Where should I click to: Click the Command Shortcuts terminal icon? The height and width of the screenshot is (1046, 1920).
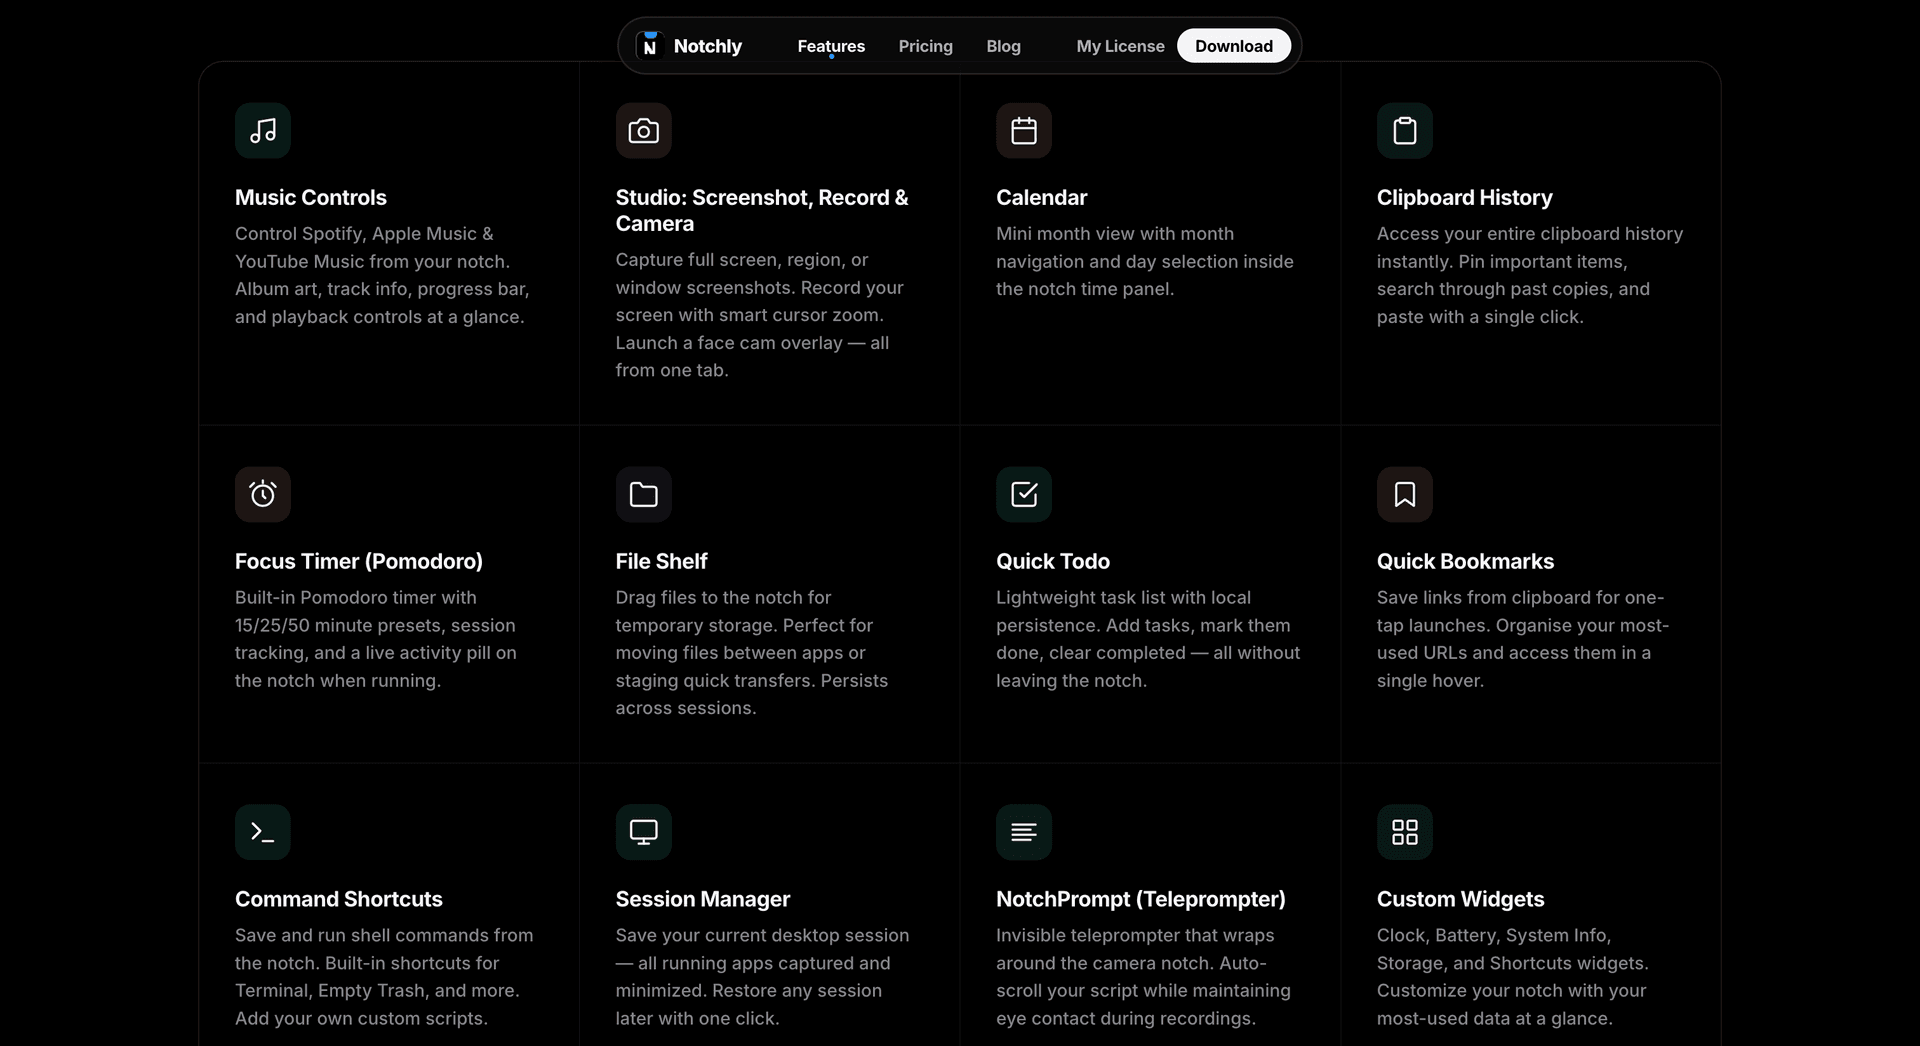point(263,832)
